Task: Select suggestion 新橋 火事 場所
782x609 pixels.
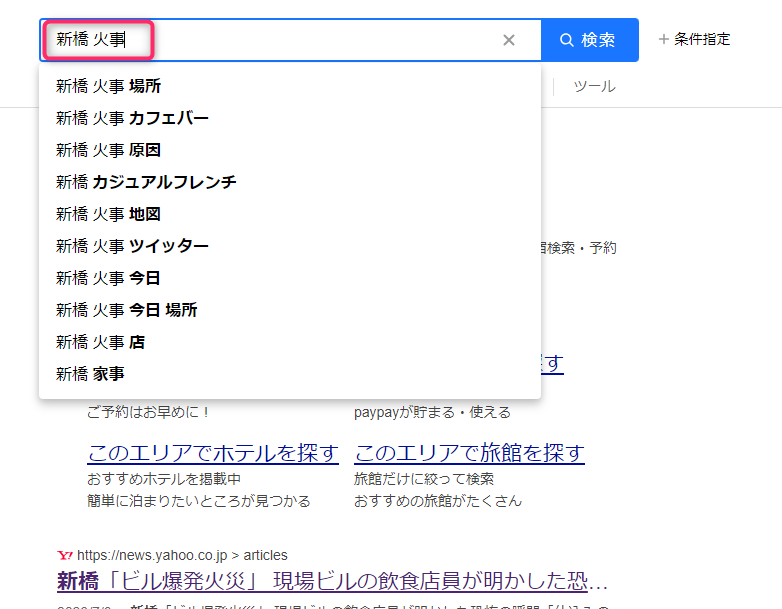Action: (x=108, y=86)
